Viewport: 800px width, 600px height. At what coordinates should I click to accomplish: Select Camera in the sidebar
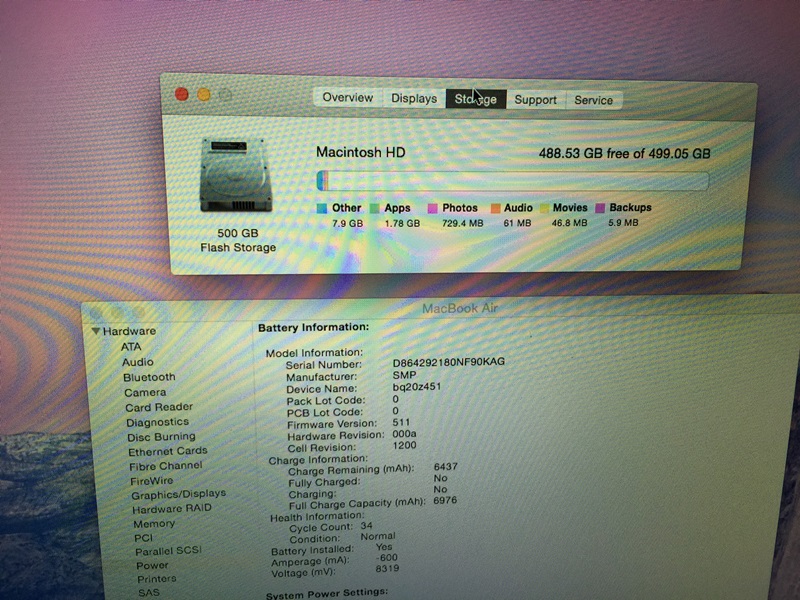[x=145, y=392]
